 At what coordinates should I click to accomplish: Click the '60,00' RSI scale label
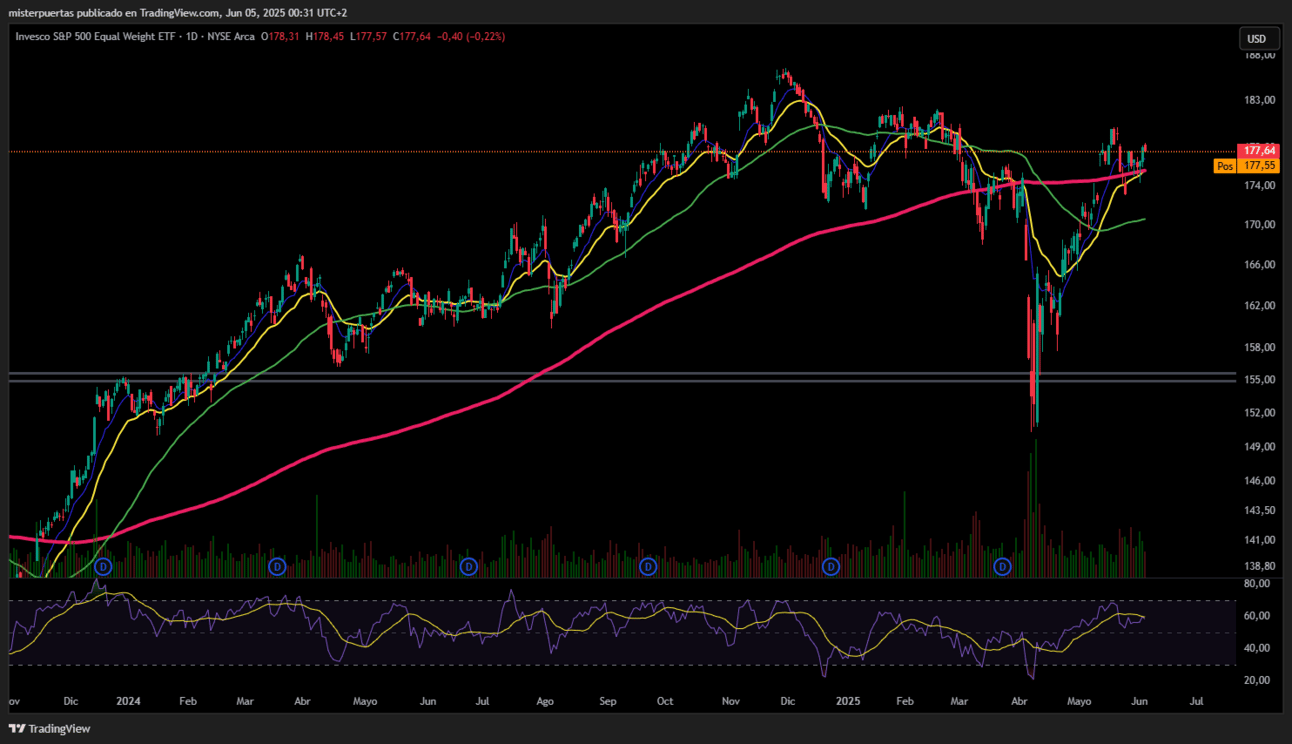1257,616
